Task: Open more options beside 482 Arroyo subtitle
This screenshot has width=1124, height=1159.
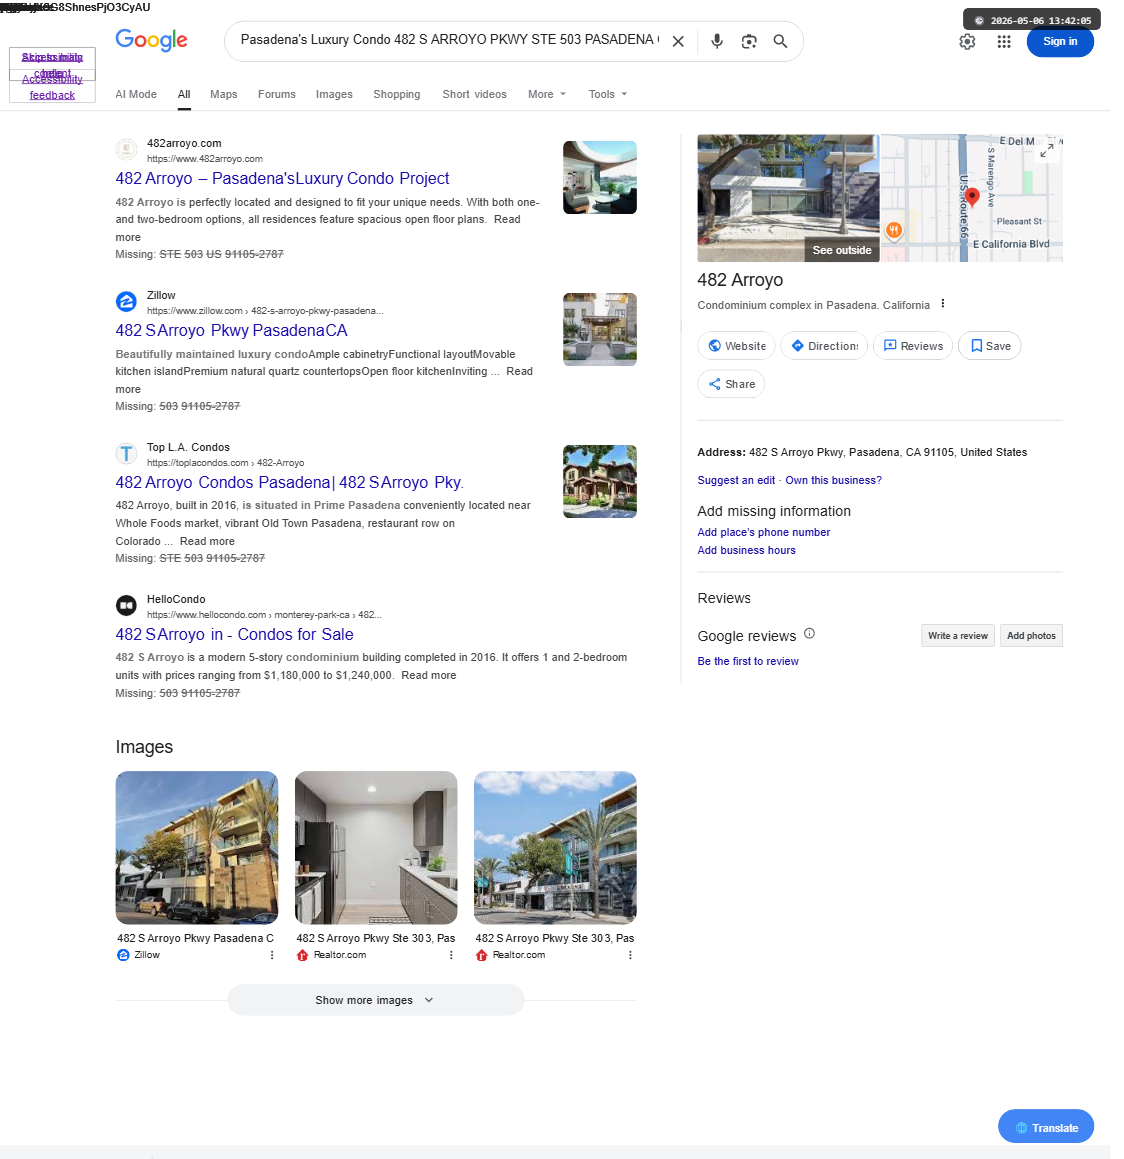Action: click(x=942, y=304)
